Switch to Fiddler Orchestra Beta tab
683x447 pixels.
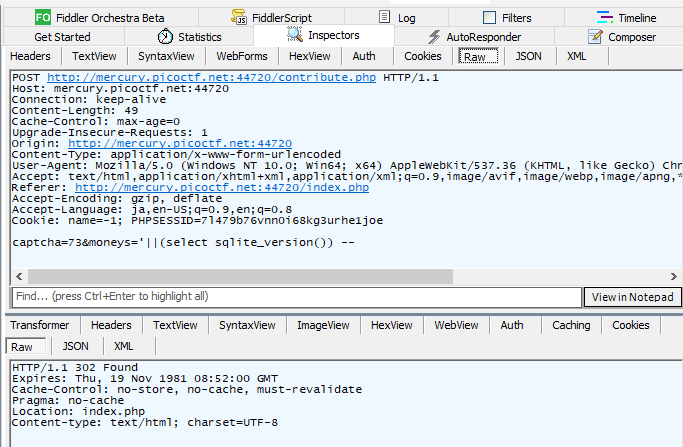[x=101, y=18]
